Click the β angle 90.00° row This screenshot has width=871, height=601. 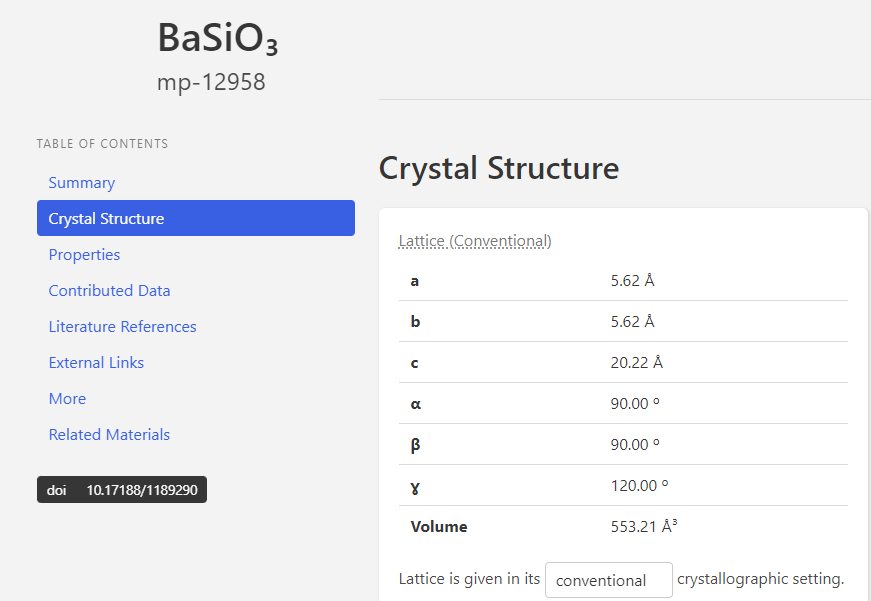point(623,444)
